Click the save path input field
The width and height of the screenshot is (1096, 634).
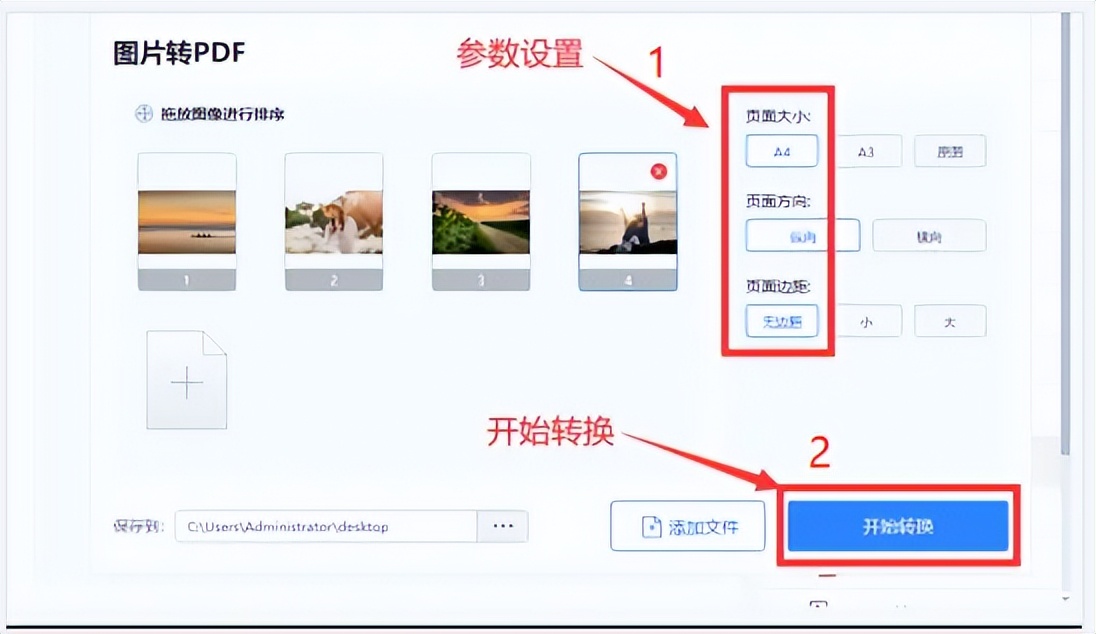(326, 526)
